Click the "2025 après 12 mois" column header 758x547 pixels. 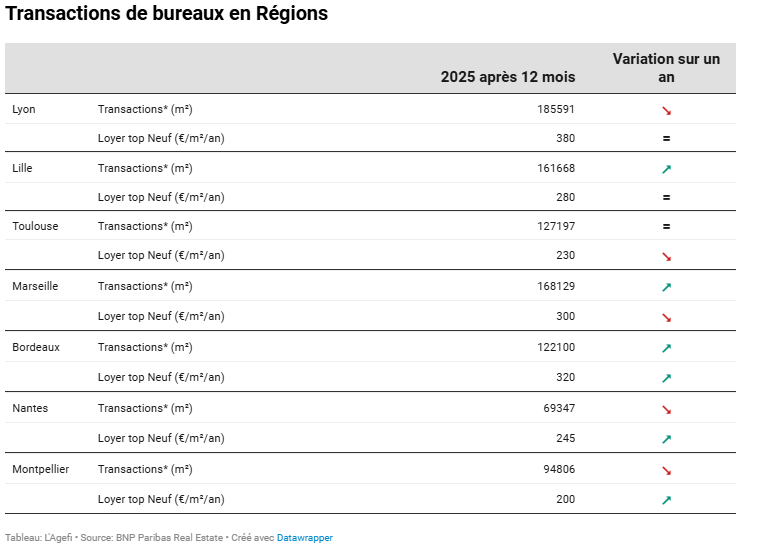pos(508,77)
